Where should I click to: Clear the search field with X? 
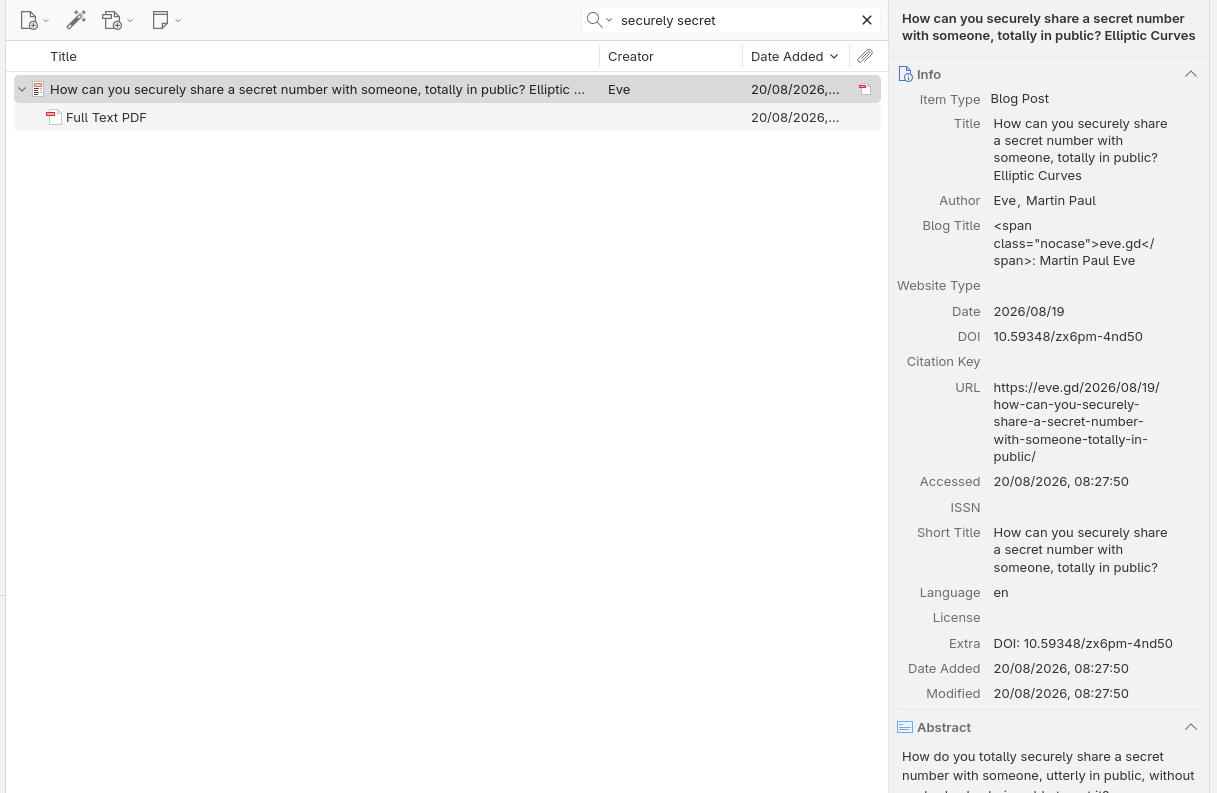(x=867, y=20)
